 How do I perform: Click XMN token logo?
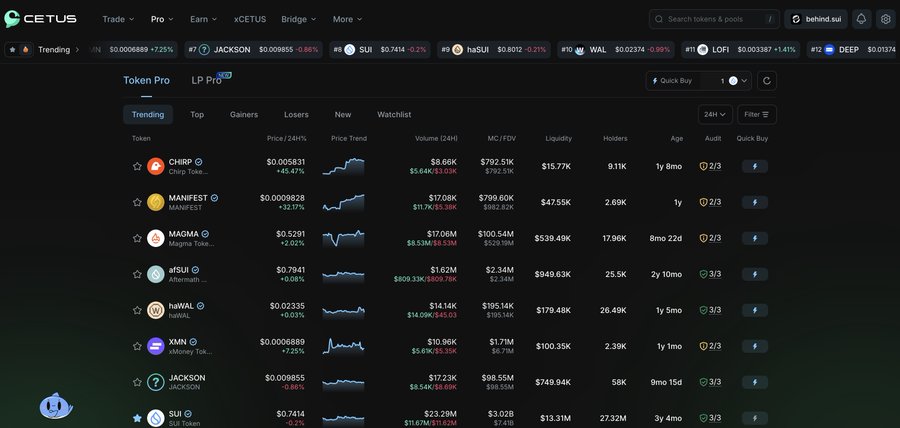(156, 346)
